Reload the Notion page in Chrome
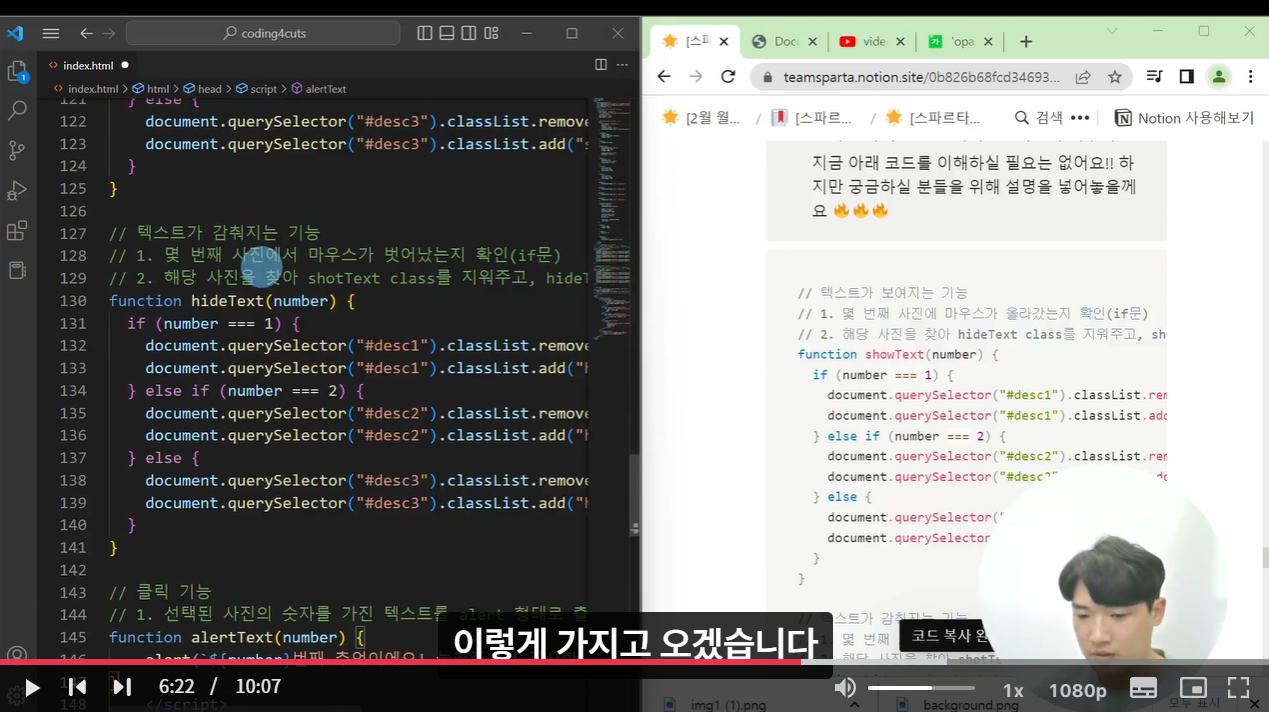 pos(728,77)
